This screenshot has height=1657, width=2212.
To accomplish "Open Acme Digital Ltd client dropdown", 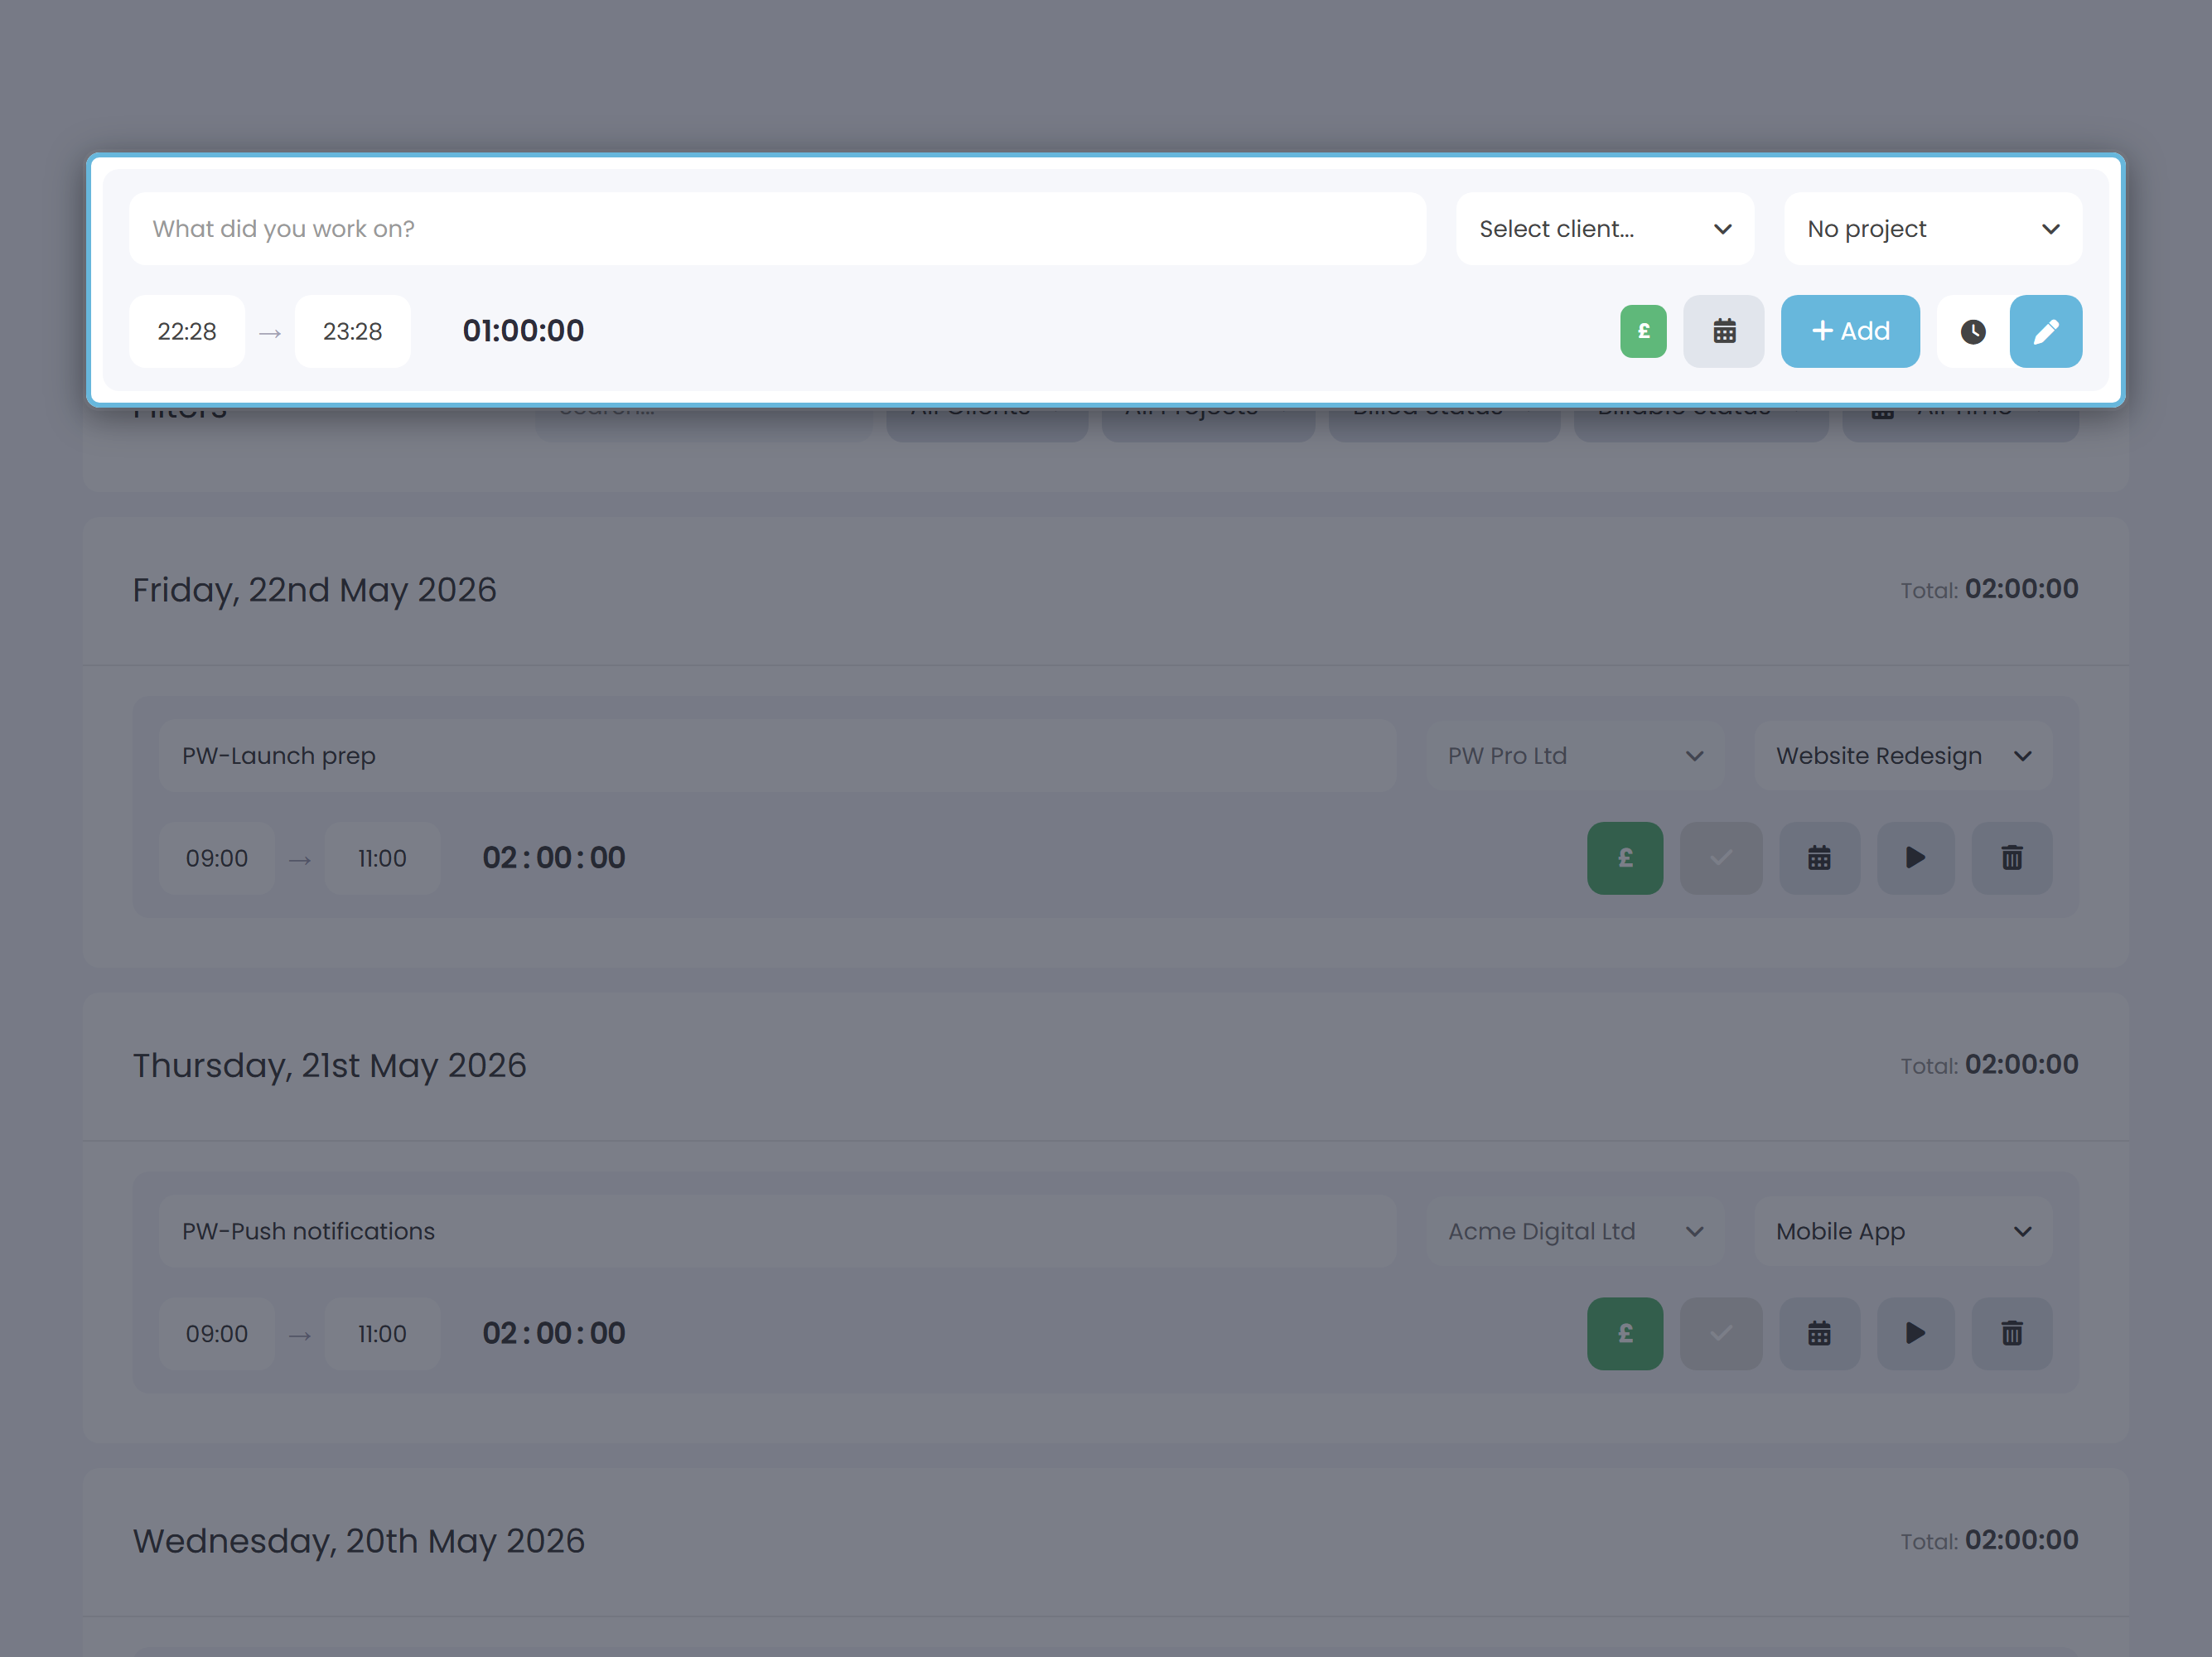I will (1575, 1232).
